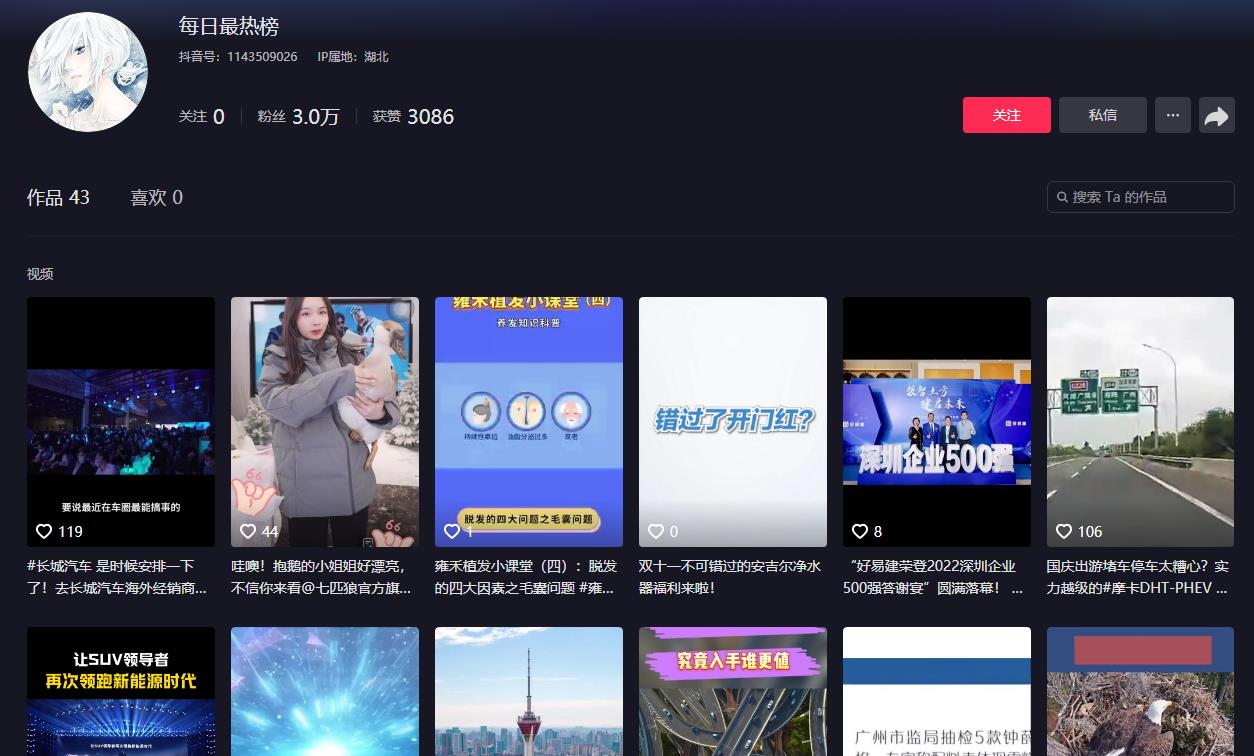This screenshot has height=756, width=1254.
Task: Click the heart icon on 雍禾植发 video
Action: [452, 531]
